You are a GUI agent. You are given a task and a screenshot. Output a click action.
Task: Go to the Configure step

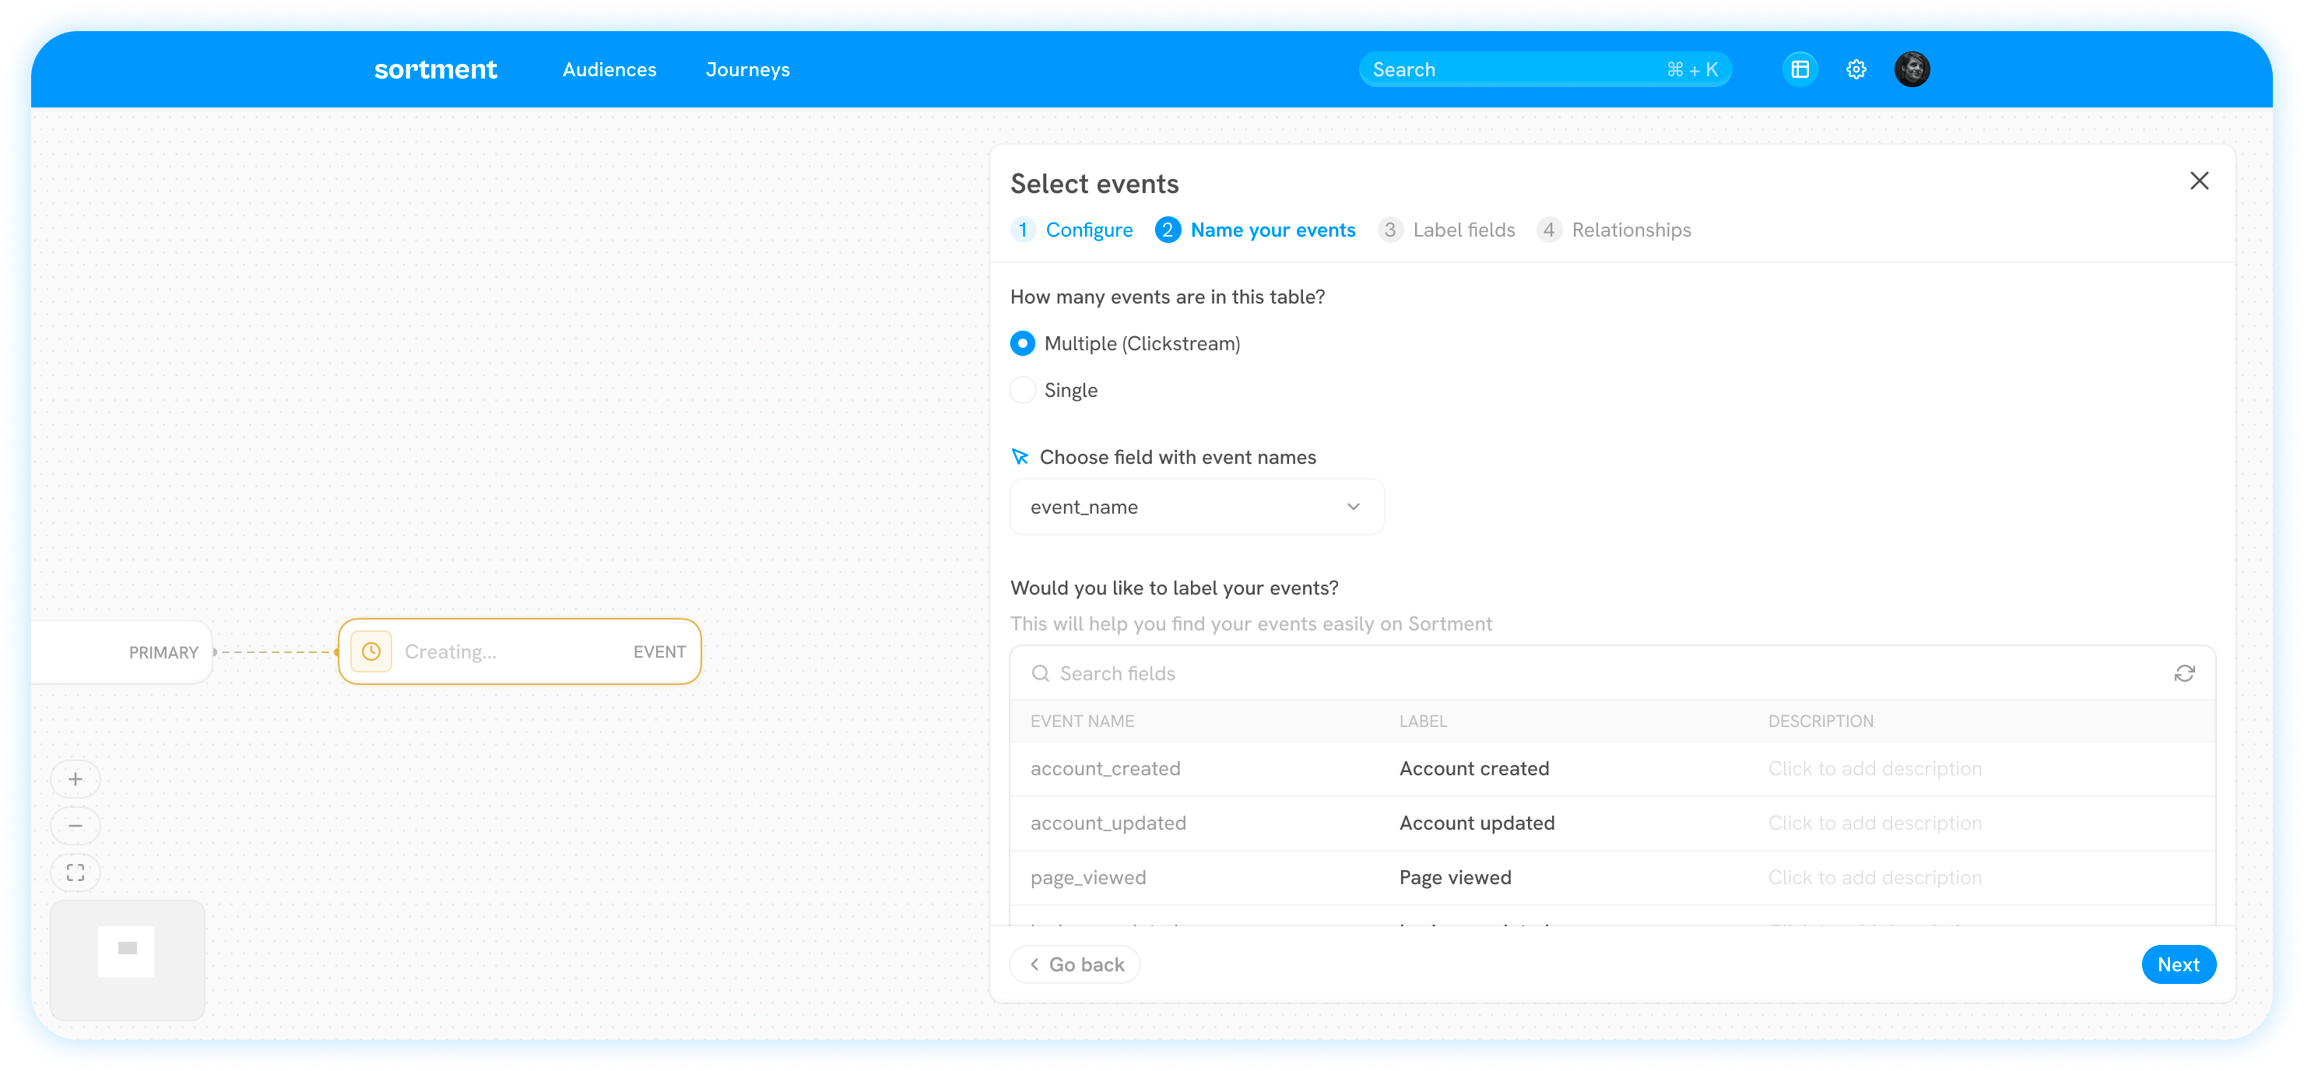1088,230
